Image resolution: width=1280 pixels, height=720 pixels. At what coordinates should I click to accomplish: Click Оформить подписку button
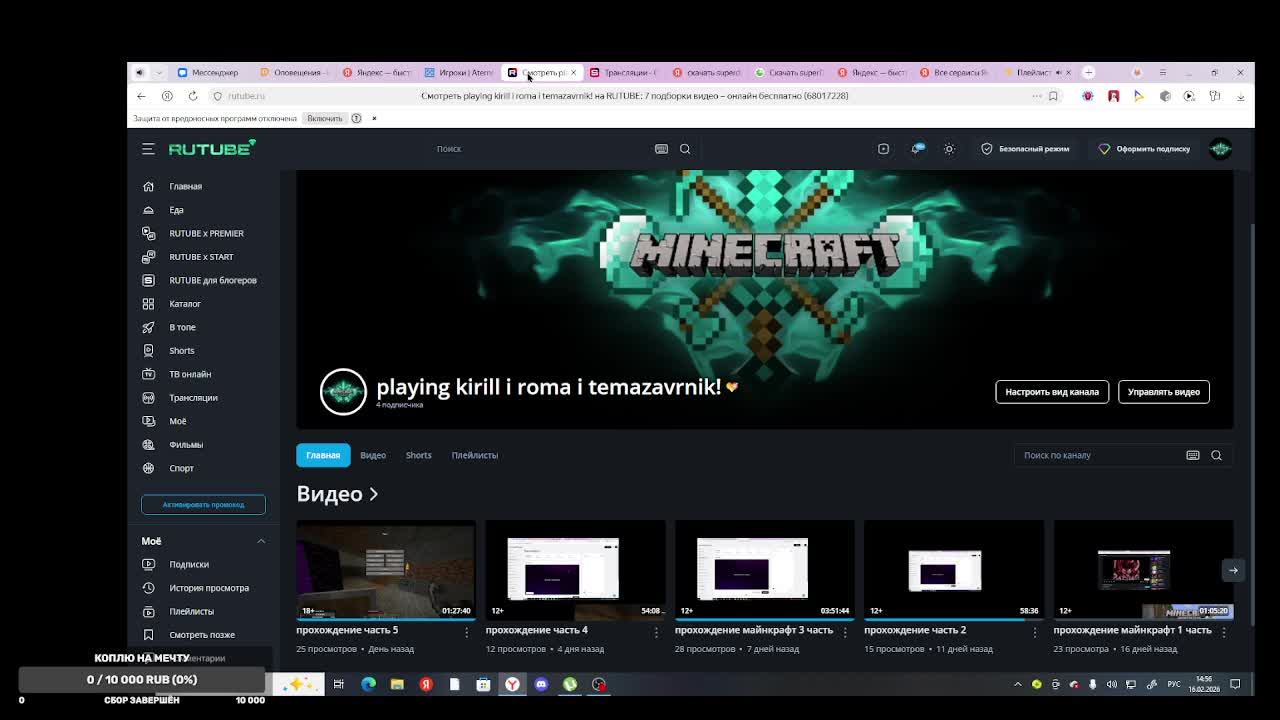pyautogui.click(x=1144, y=149)
